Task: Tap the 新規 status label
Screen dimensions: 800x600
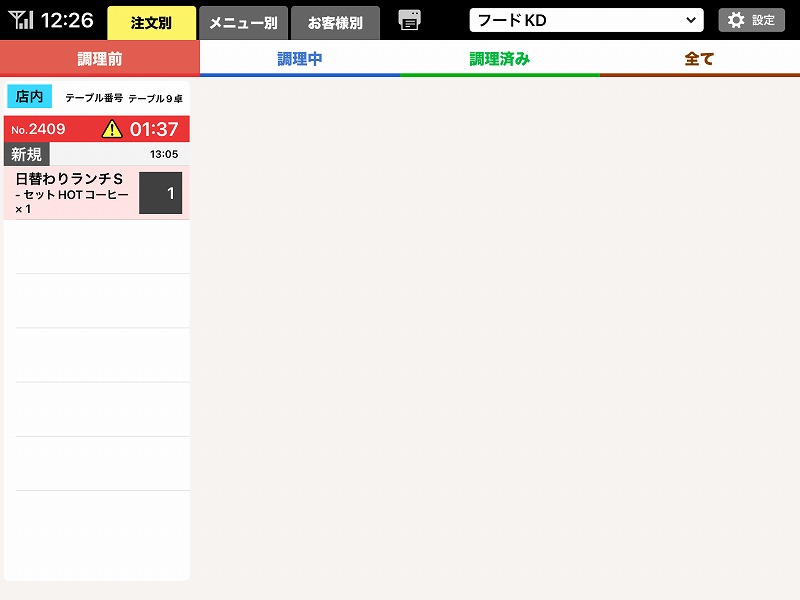Action: [x=26, y=154]
